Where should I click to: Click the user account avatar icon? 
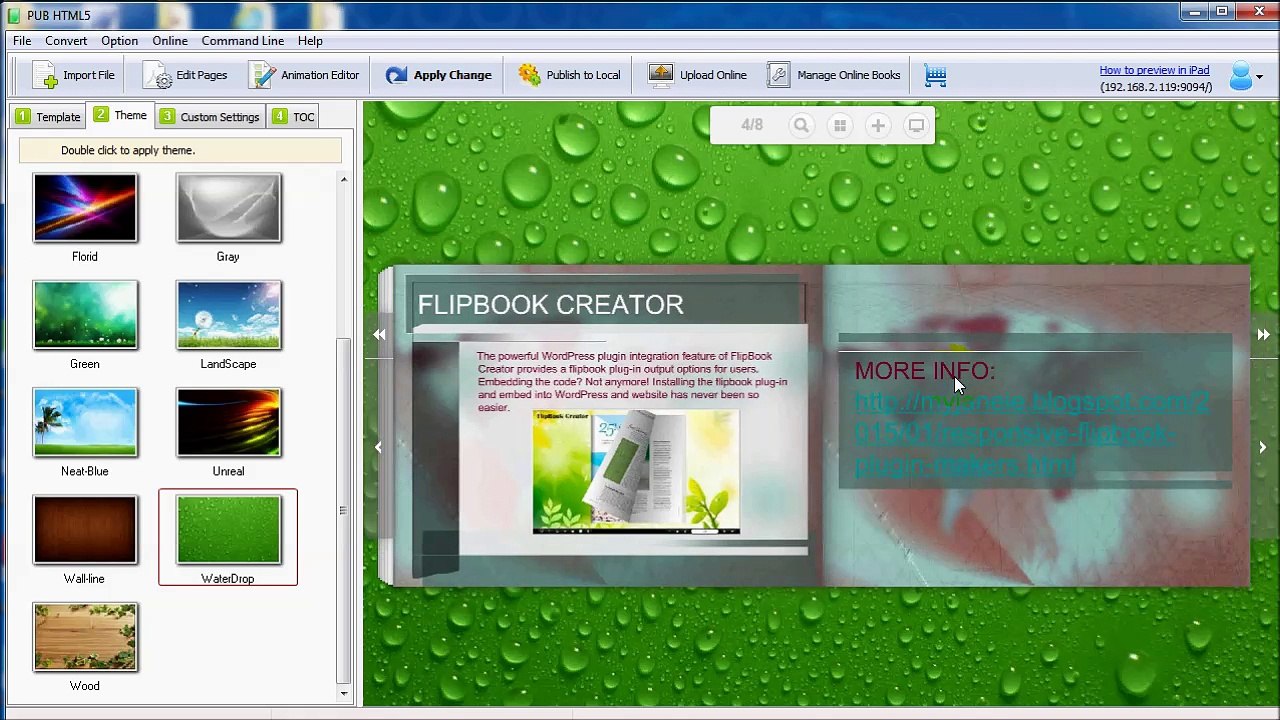pyautogui.click(x=1240, y=76)
